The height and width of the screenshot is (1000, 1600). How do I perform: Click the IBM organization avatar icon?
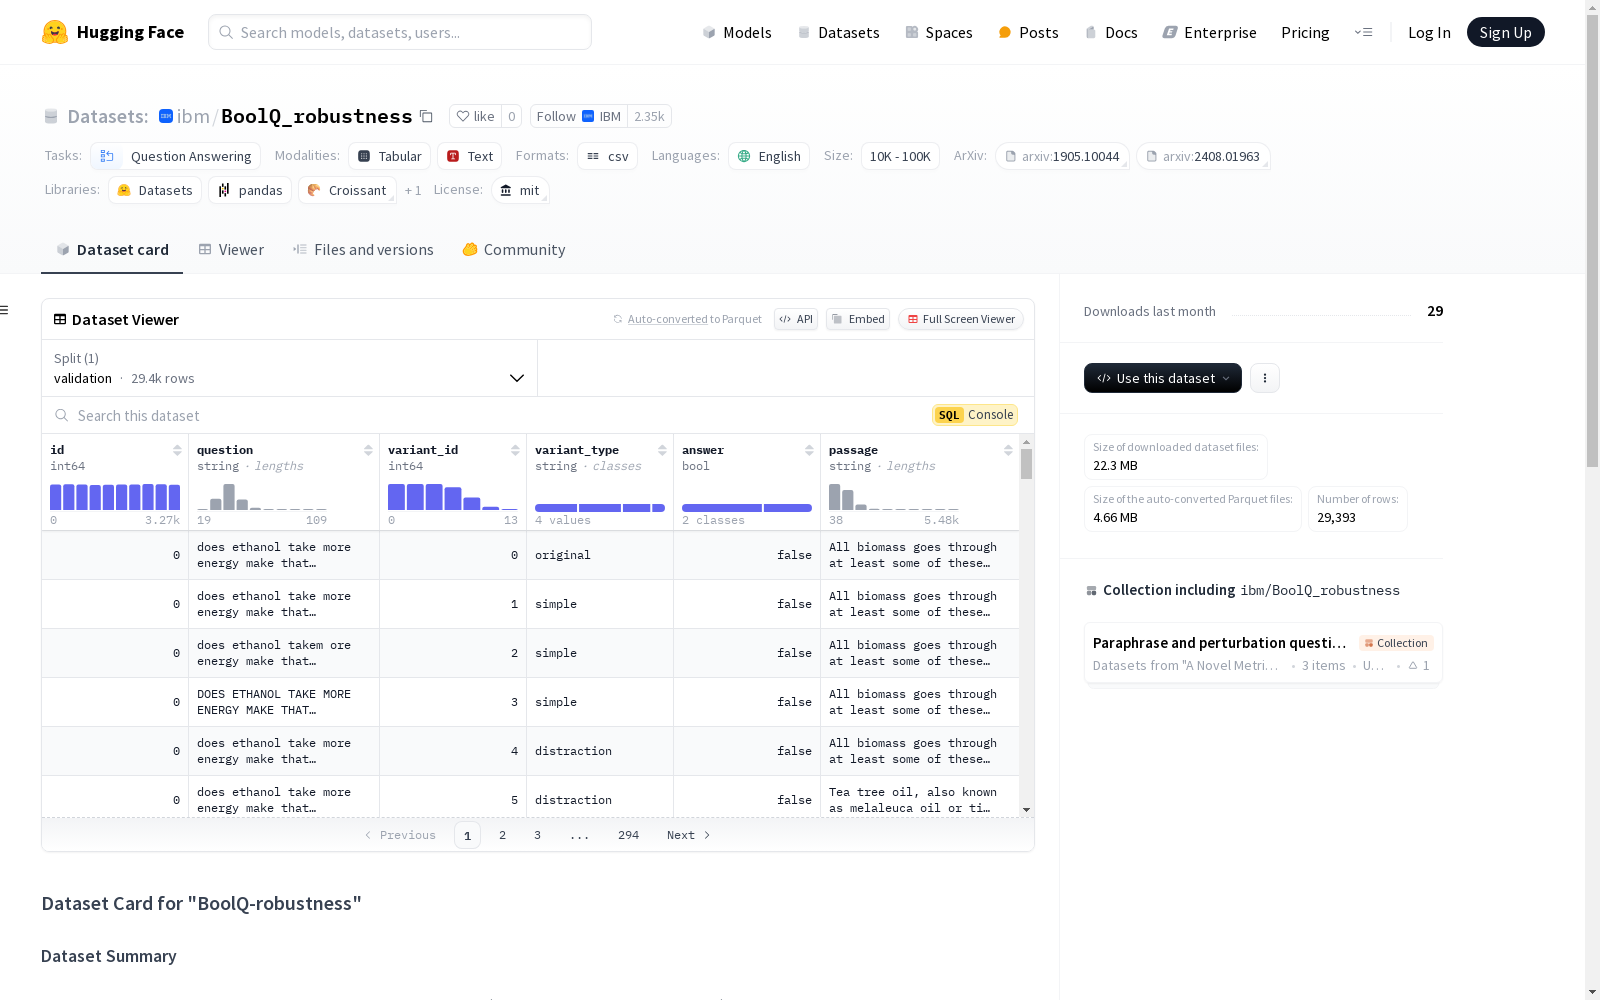click(166, 116)
